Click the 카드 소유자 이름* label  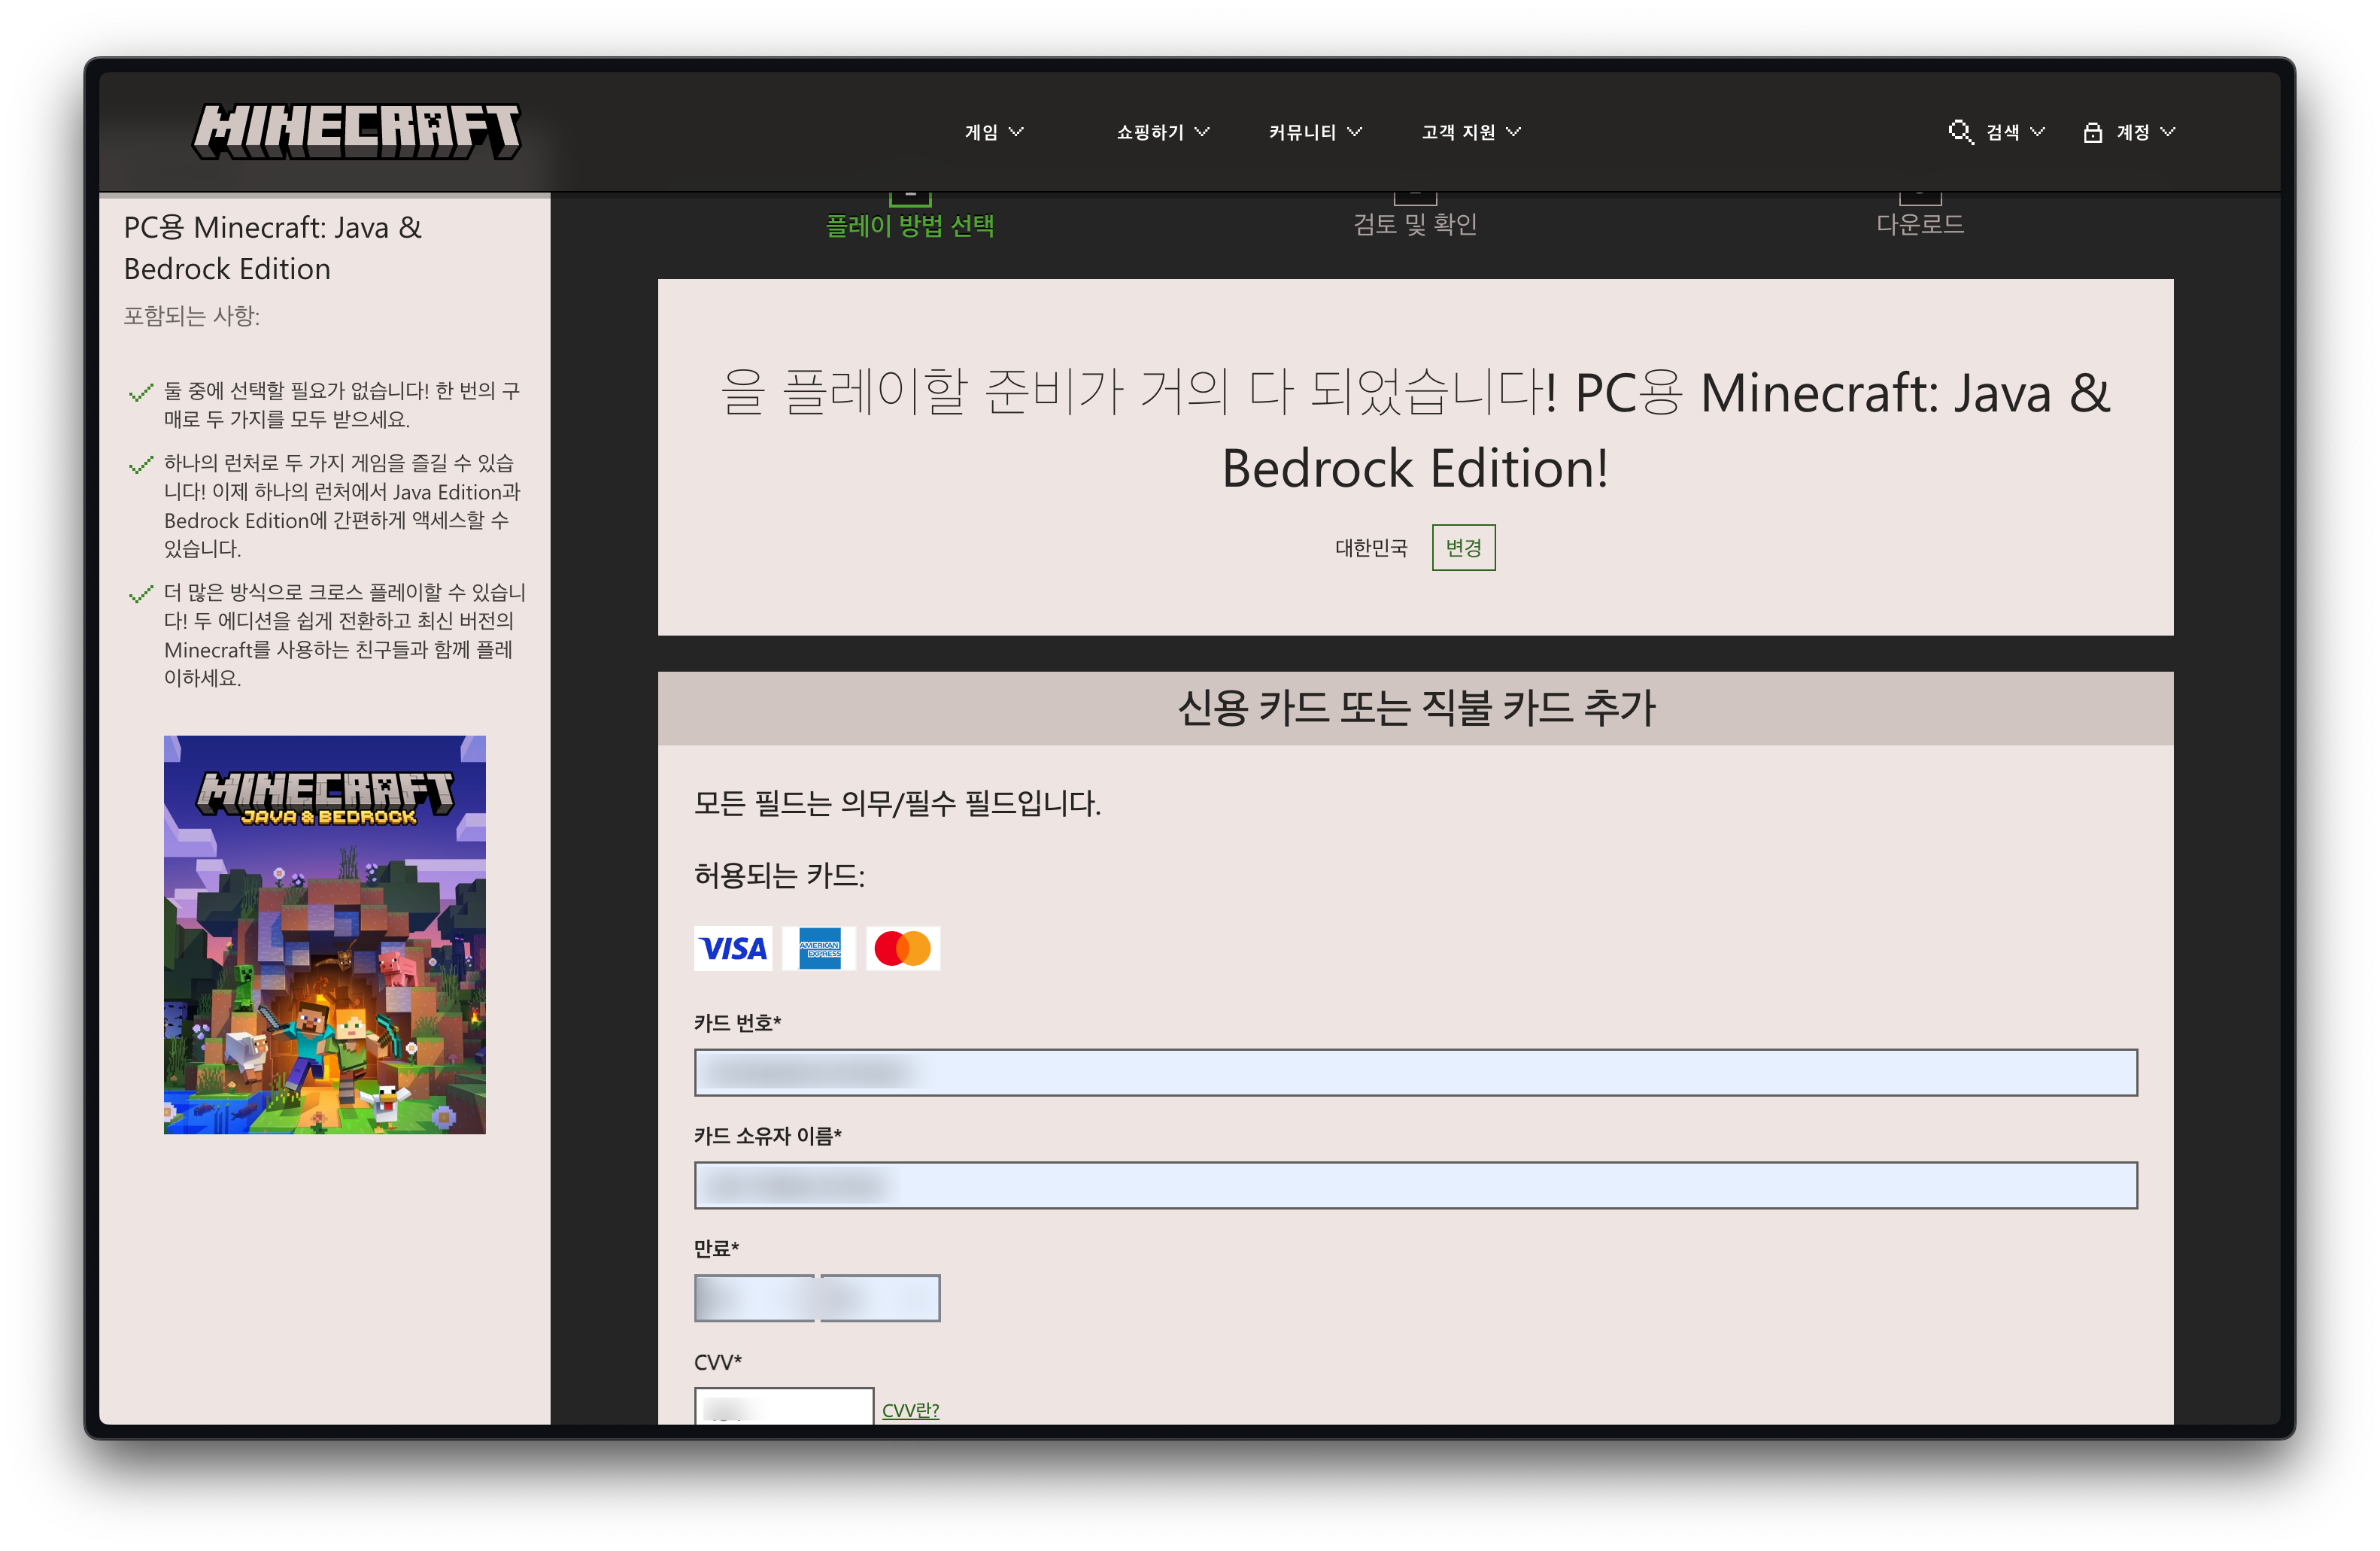point(768,1135)
